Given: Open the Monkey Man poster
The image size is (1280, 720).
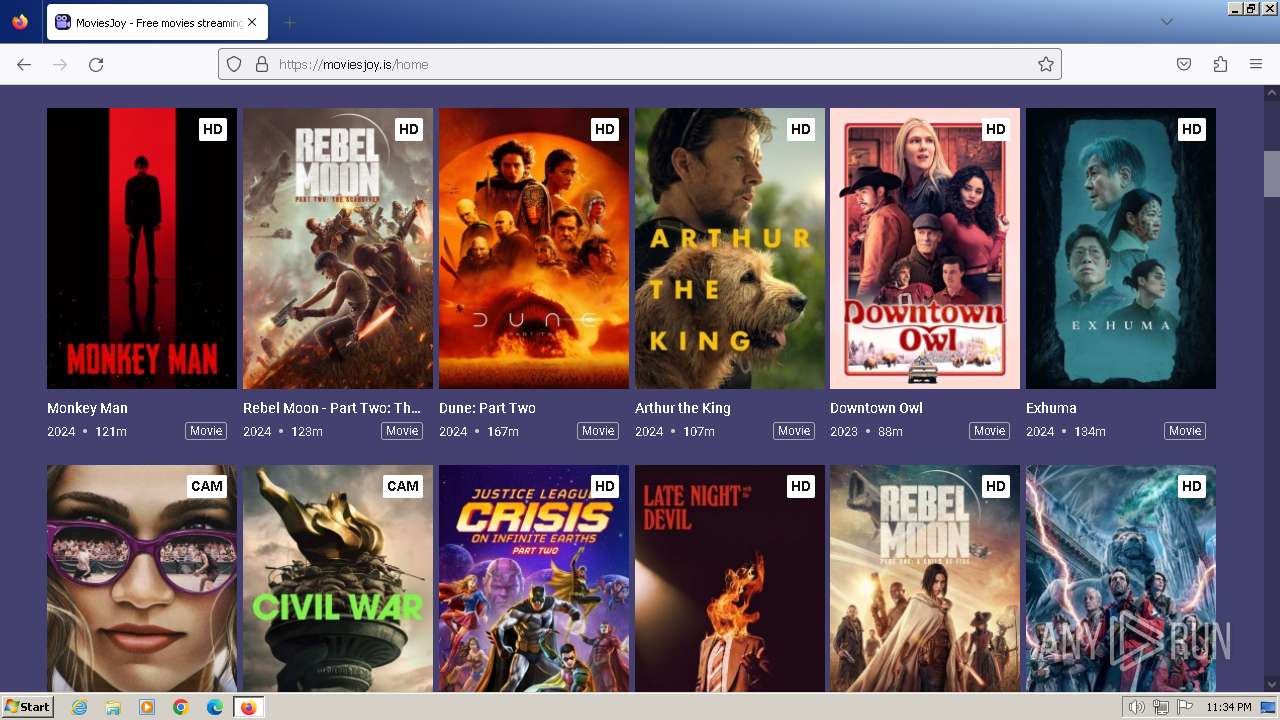Looking at the screenshot, I should tap(142, 248).
